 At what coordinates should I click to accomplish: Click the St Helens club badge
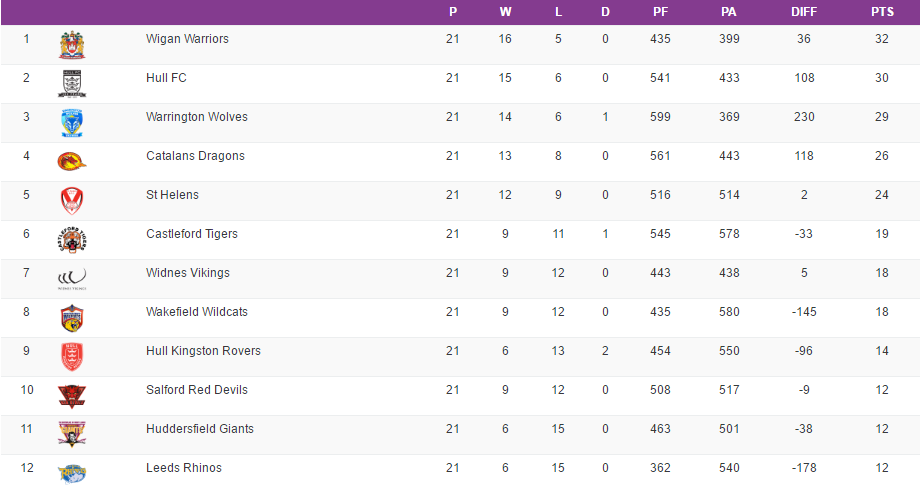pyautogui.click(x=72, y=200)
